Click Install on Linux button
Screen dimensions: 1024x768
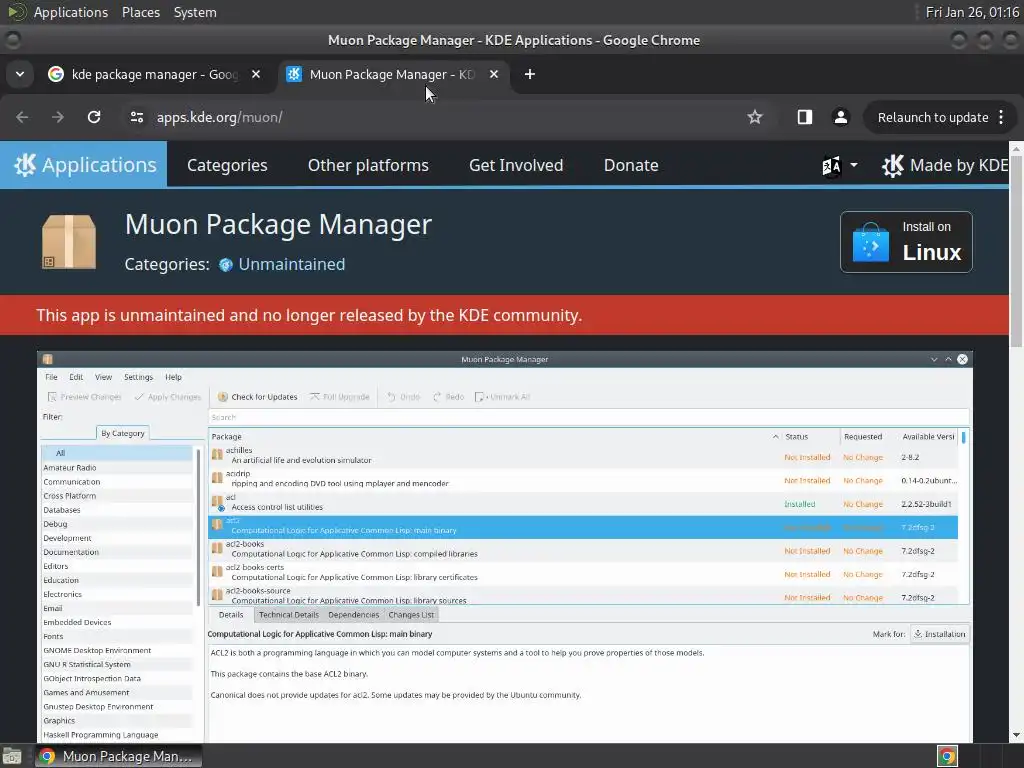click(x=906, y=242)
